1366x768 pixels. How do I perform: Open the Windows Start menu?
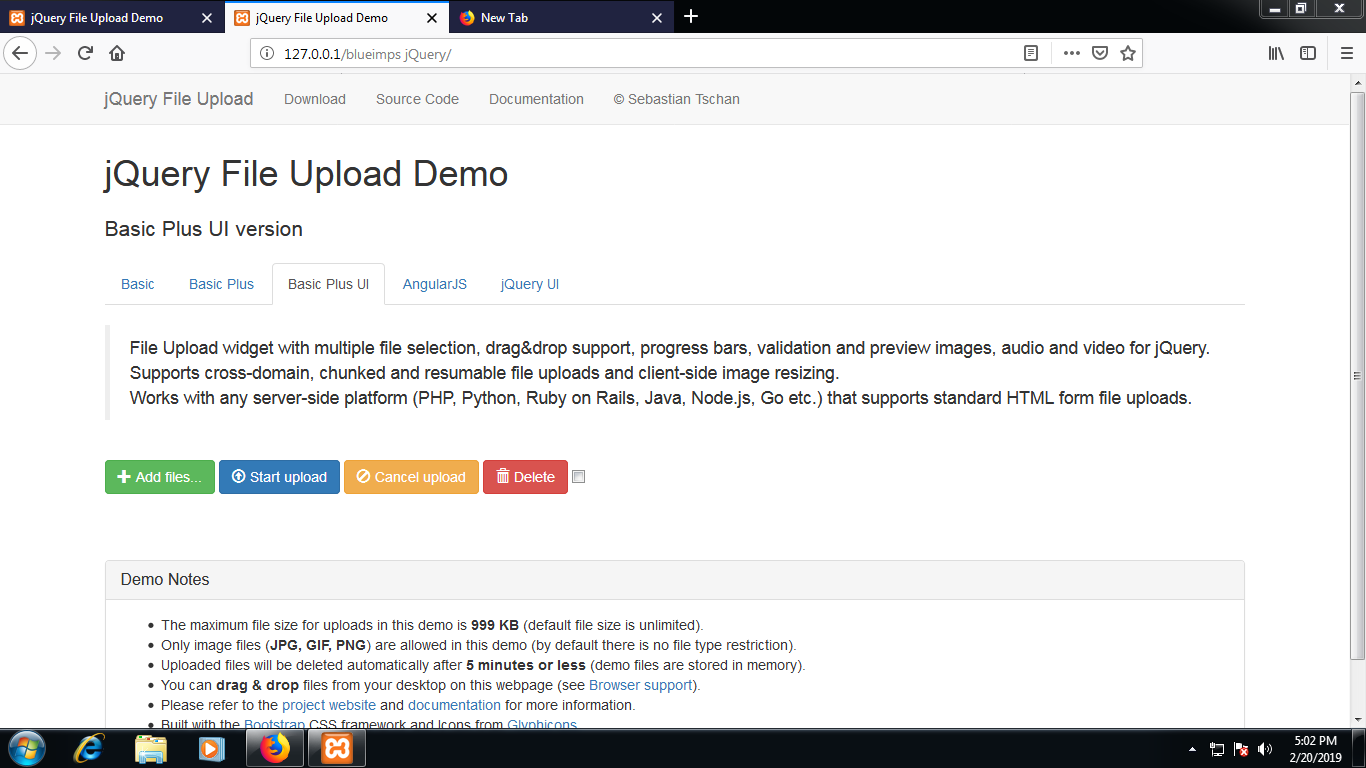(26, 748)
